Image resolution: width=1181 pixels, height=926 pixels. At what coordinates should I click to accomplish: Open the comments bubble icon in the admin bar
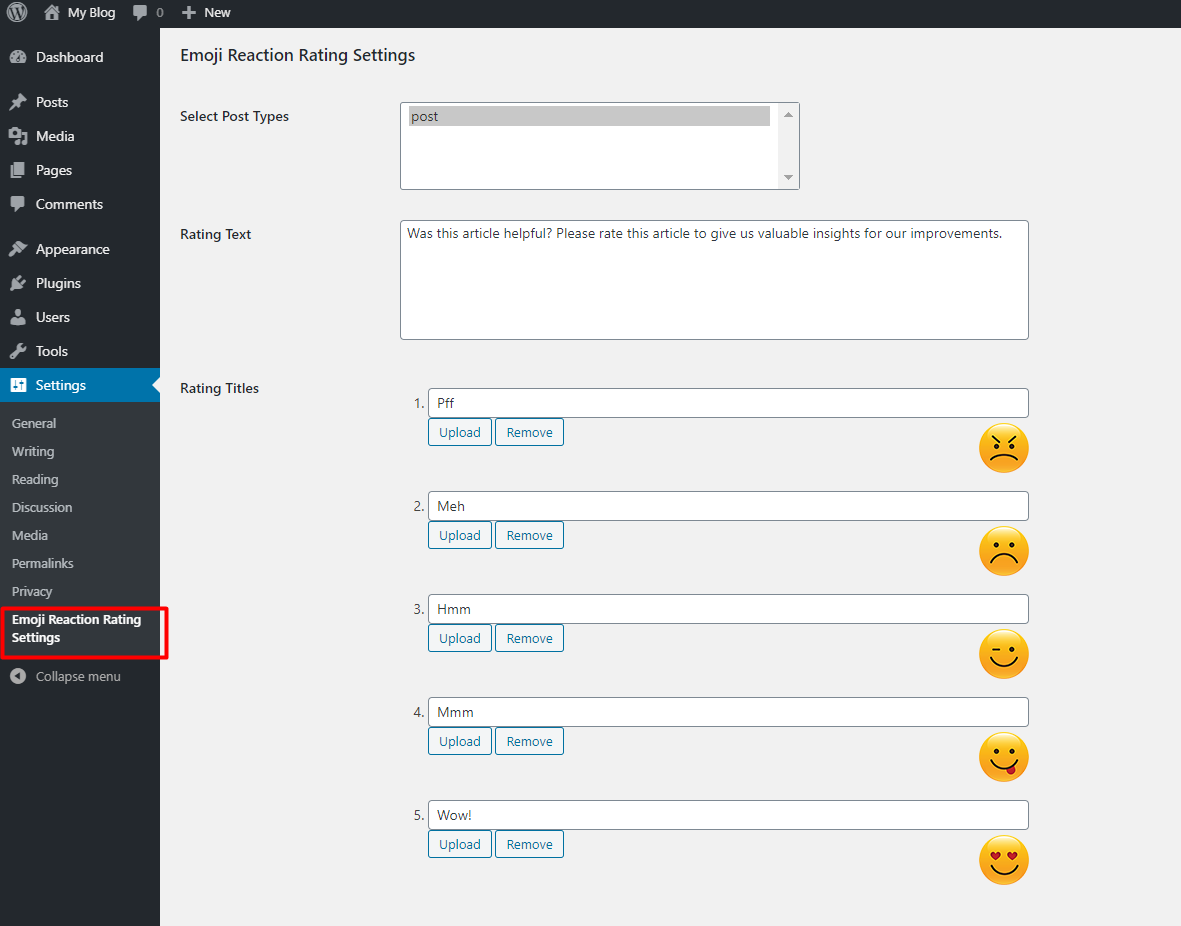pyautogui.click(x=140, y=13)
